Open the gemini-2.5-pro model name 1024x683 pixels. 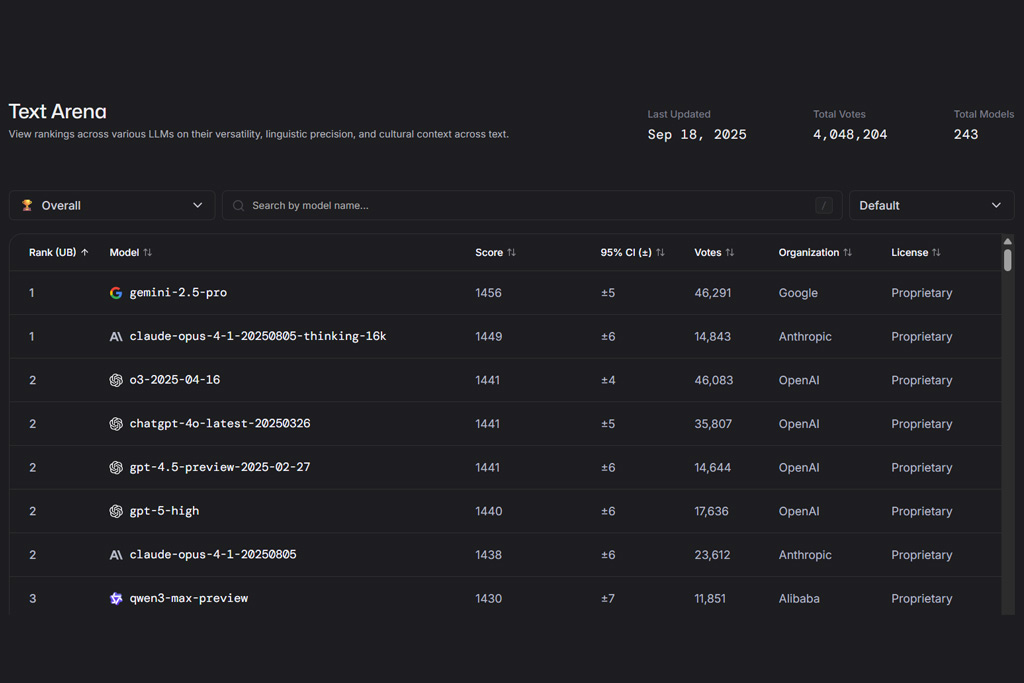[178, 293]
